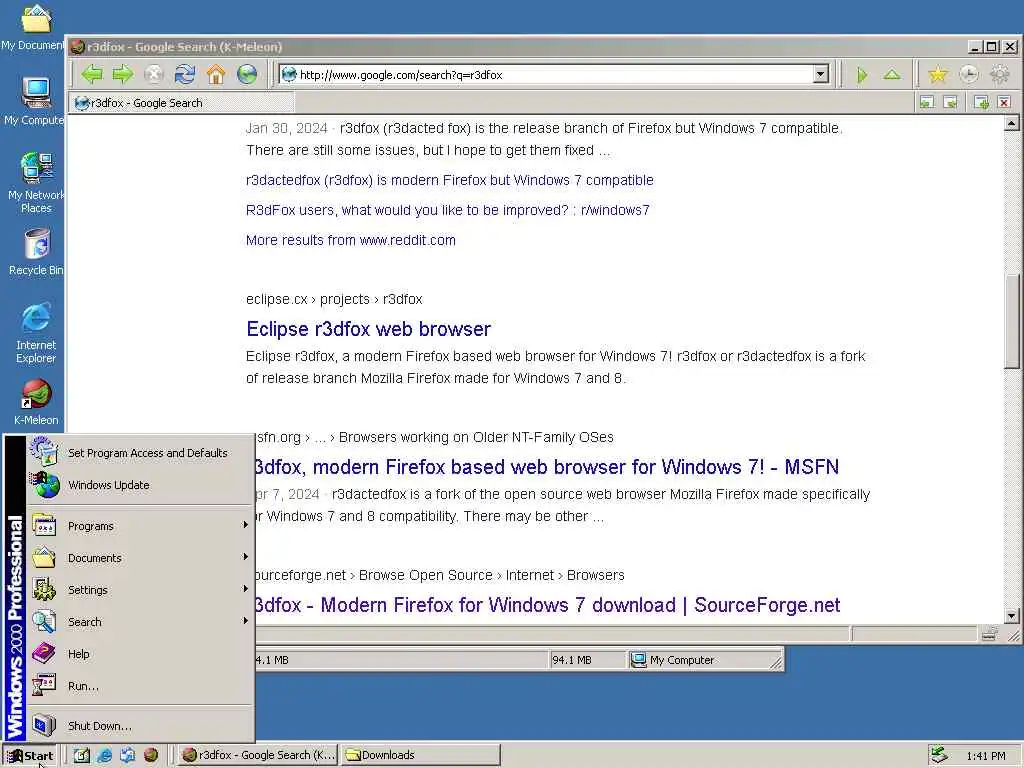Select the K-Meleon desktop shortcut

tap(35, 402)
